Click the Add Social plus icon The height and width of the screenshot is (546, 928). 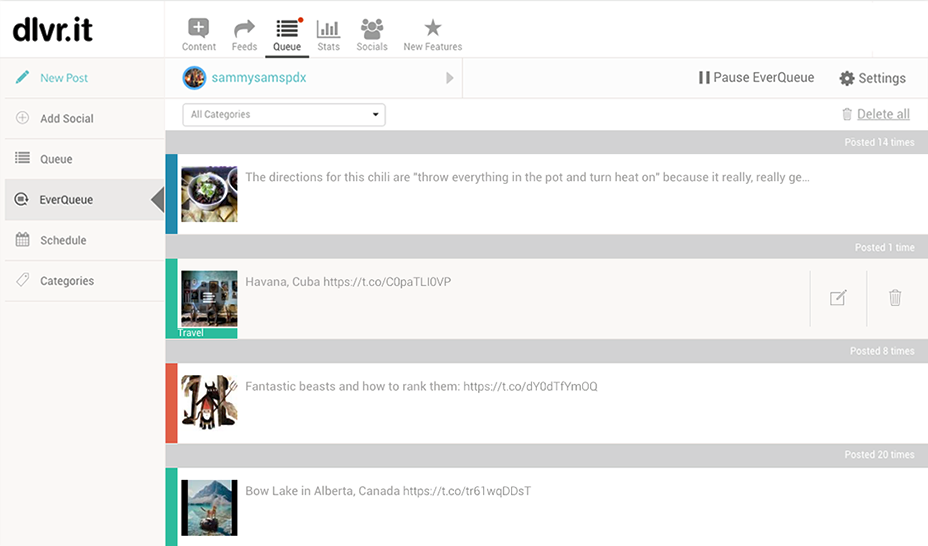coord(22,118)
